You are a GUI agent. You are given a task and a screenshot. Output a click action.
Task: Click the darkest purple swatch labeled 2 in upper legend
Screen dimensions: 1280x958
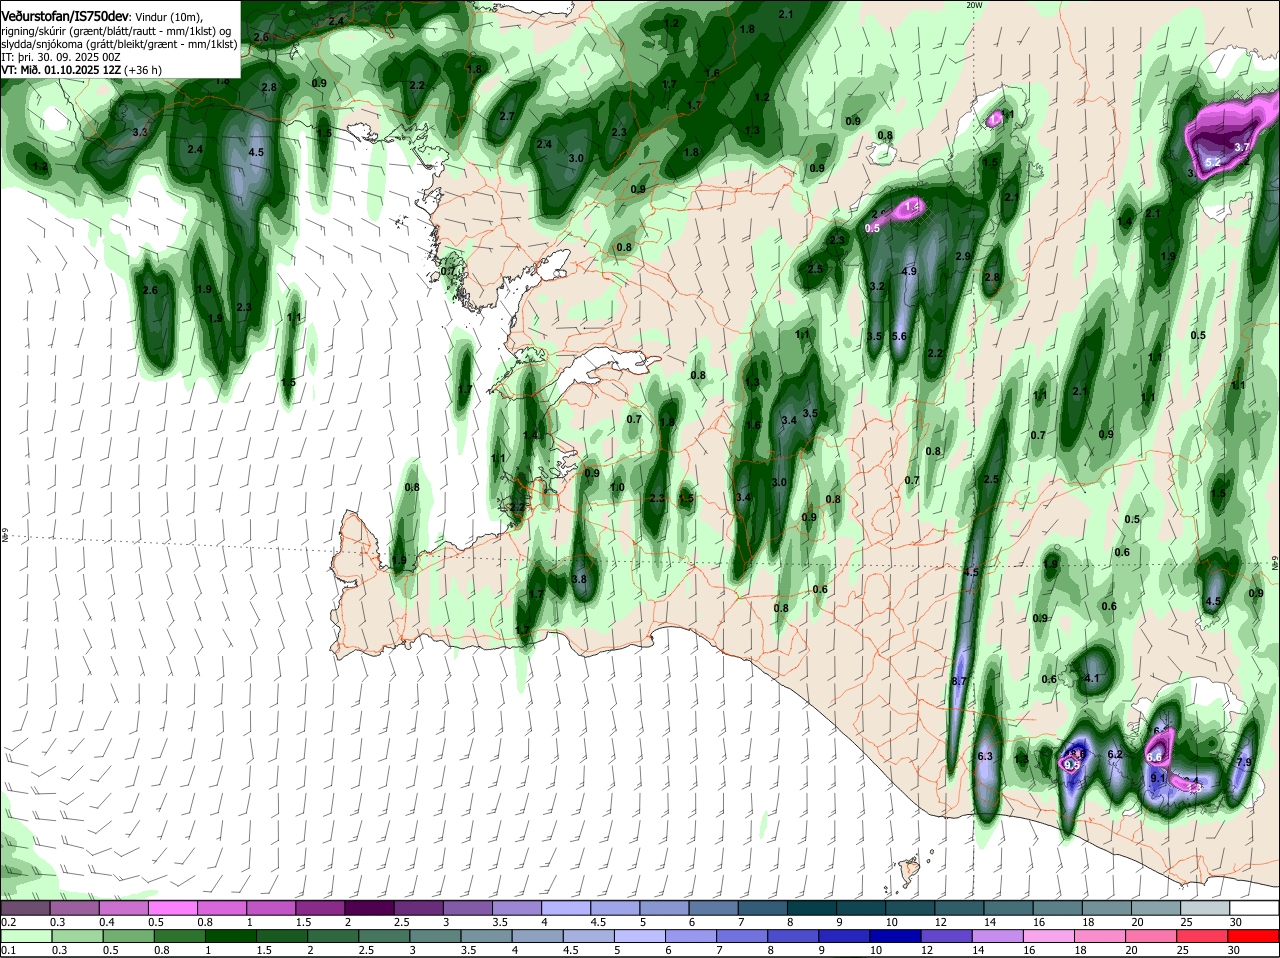(x=369, y=908)
